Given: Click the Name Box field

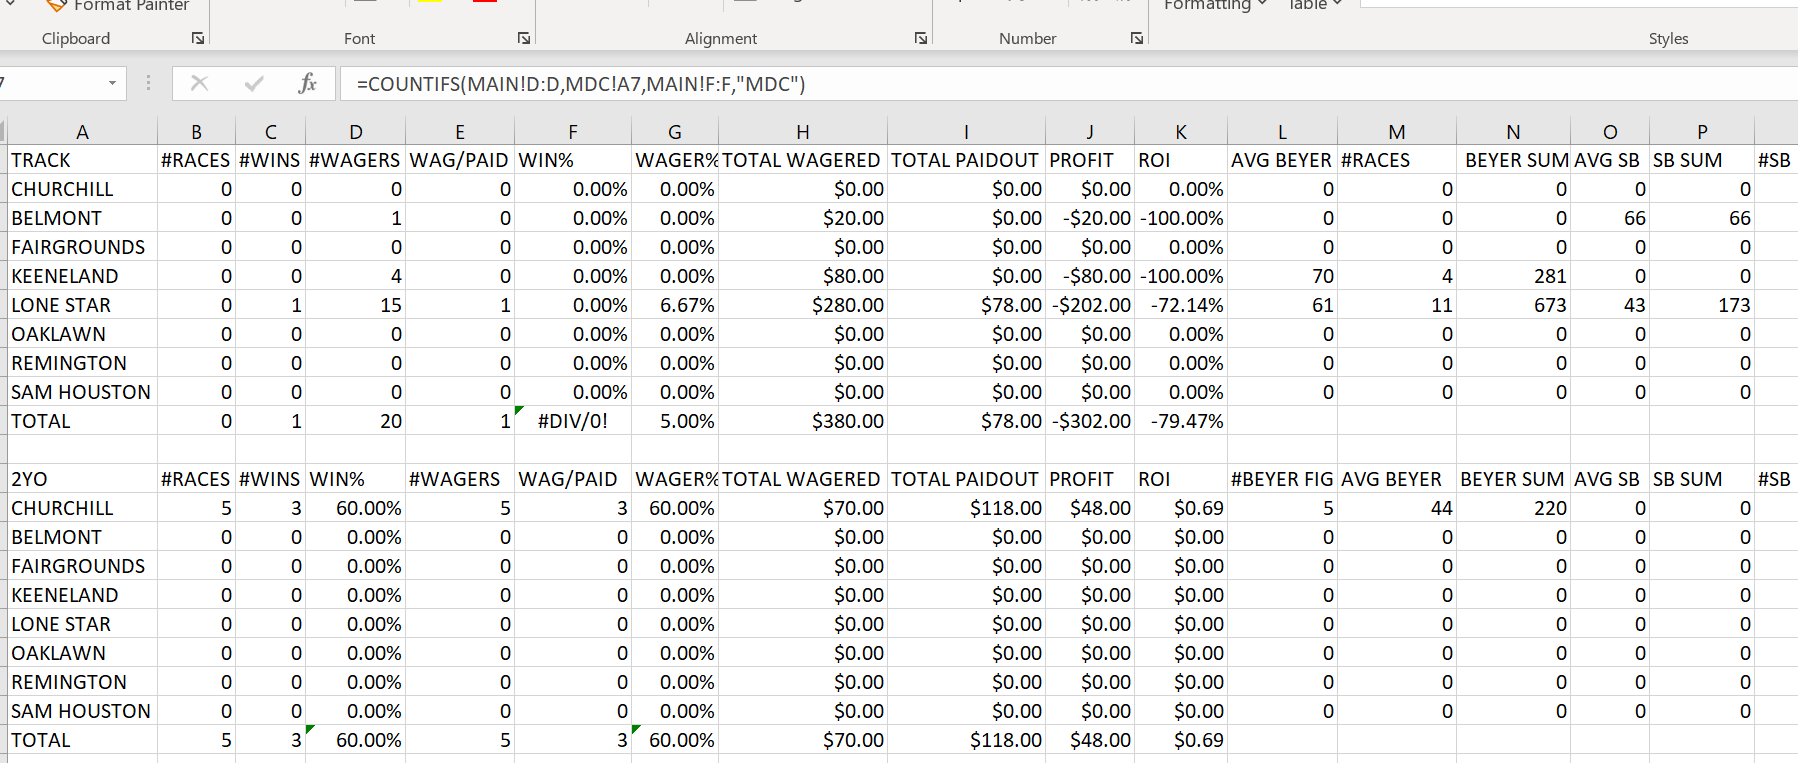Looking at the screenshot, I should click(x=50, y=83).
